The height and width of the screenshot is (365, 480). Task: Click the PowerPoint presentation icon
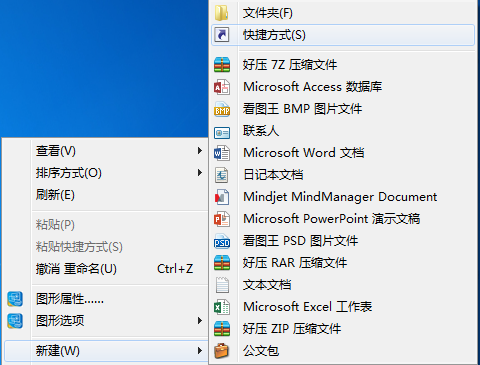pos(222,219)
